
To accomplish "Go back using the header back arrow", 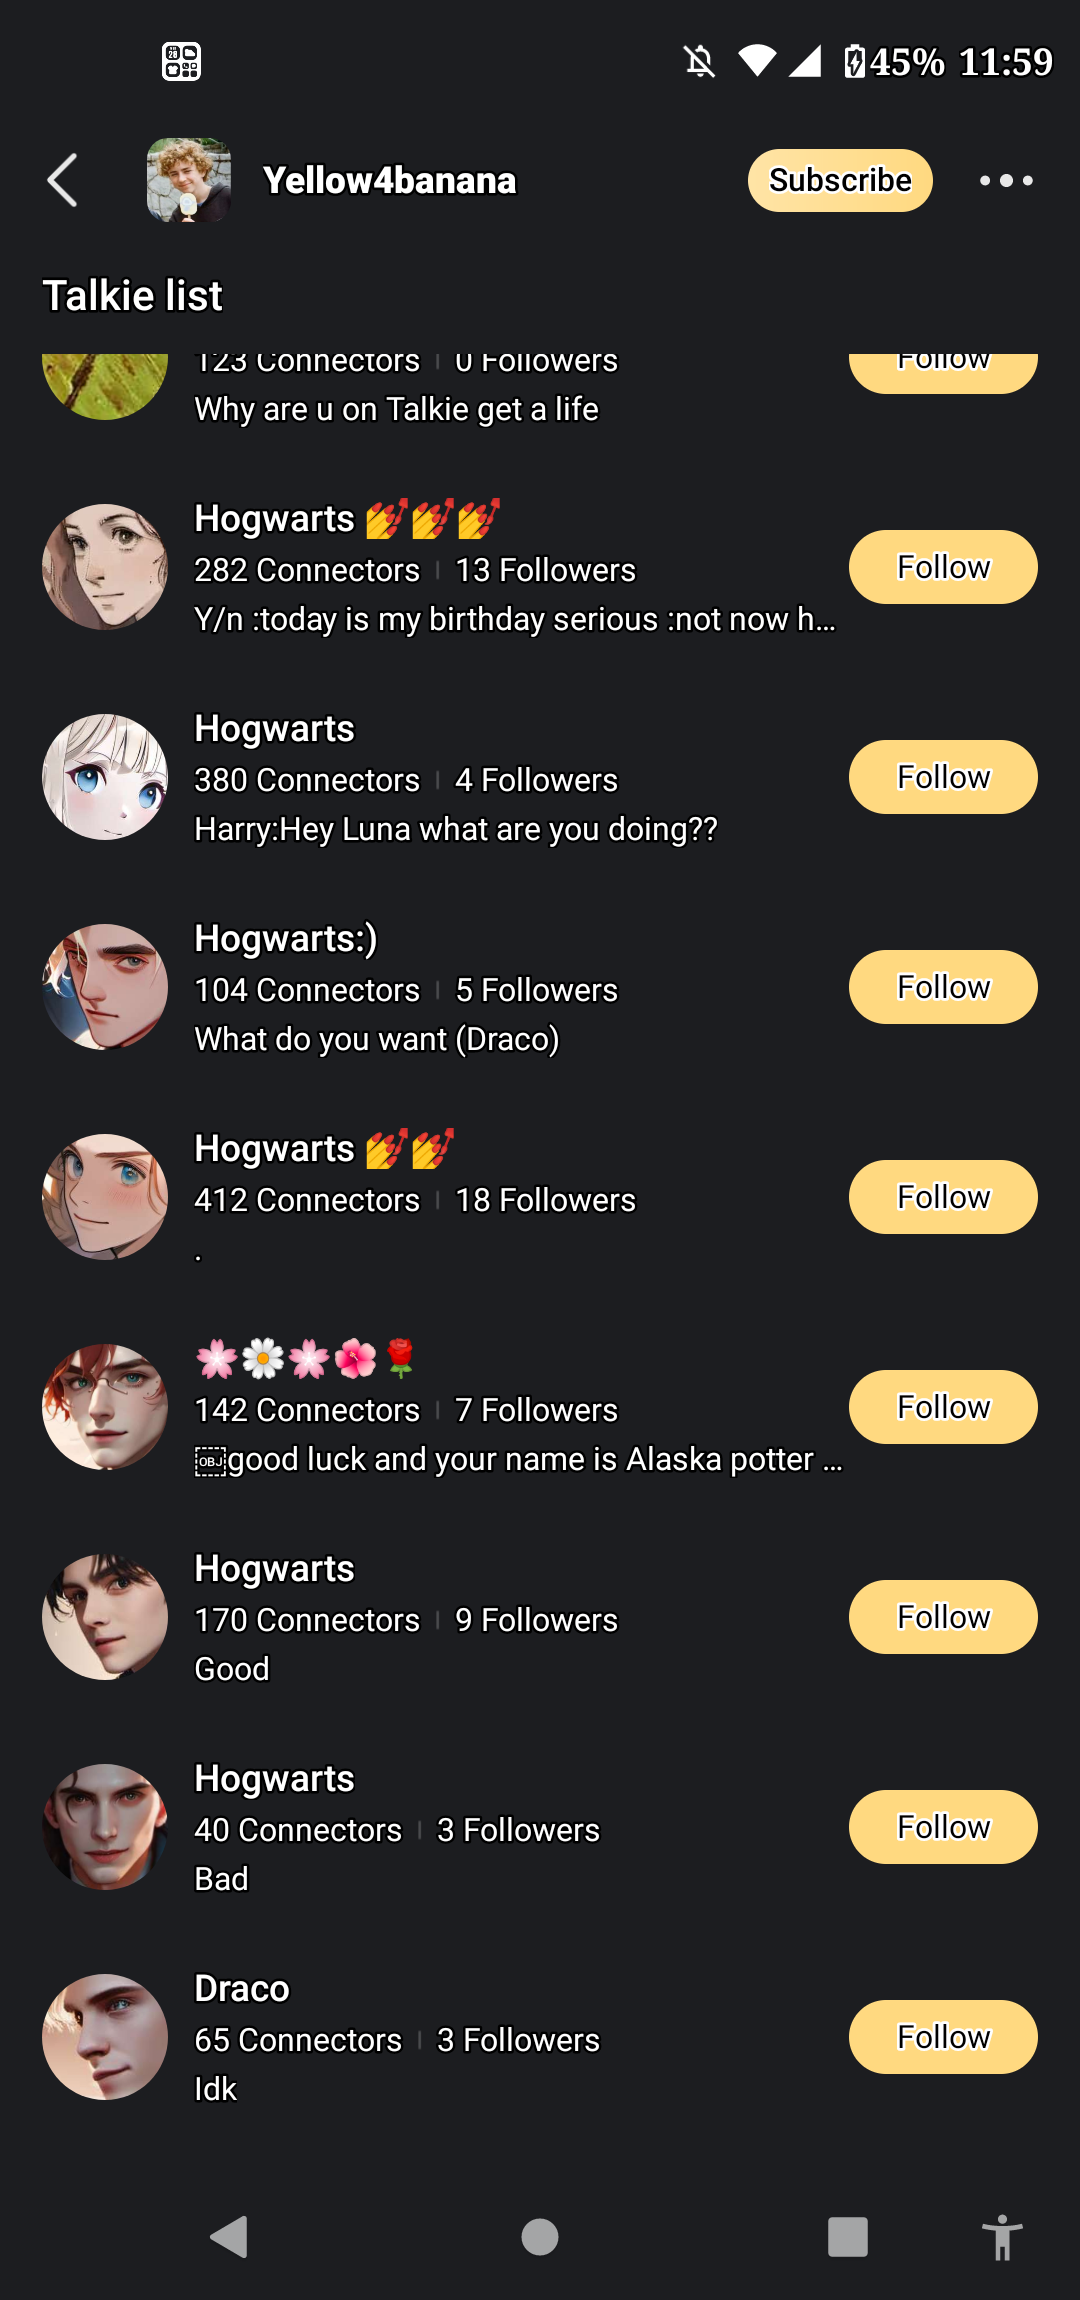I will (x=62, y=181).
